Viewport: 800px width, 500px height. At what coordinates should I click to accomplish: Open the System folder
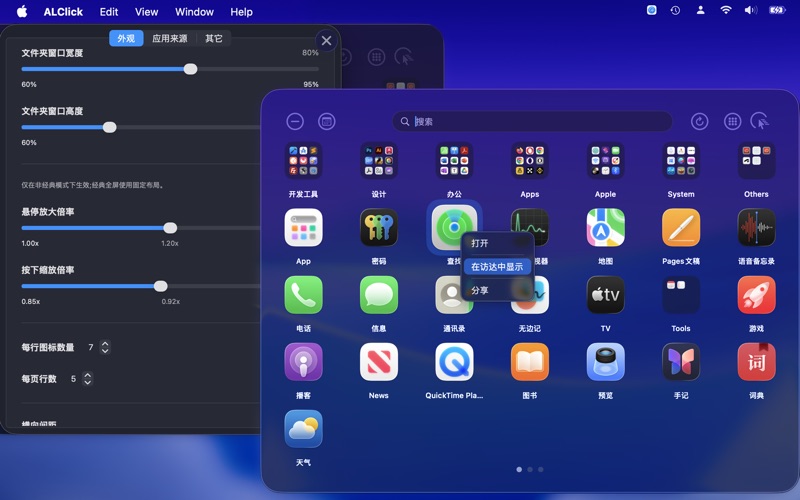[681, 161]
